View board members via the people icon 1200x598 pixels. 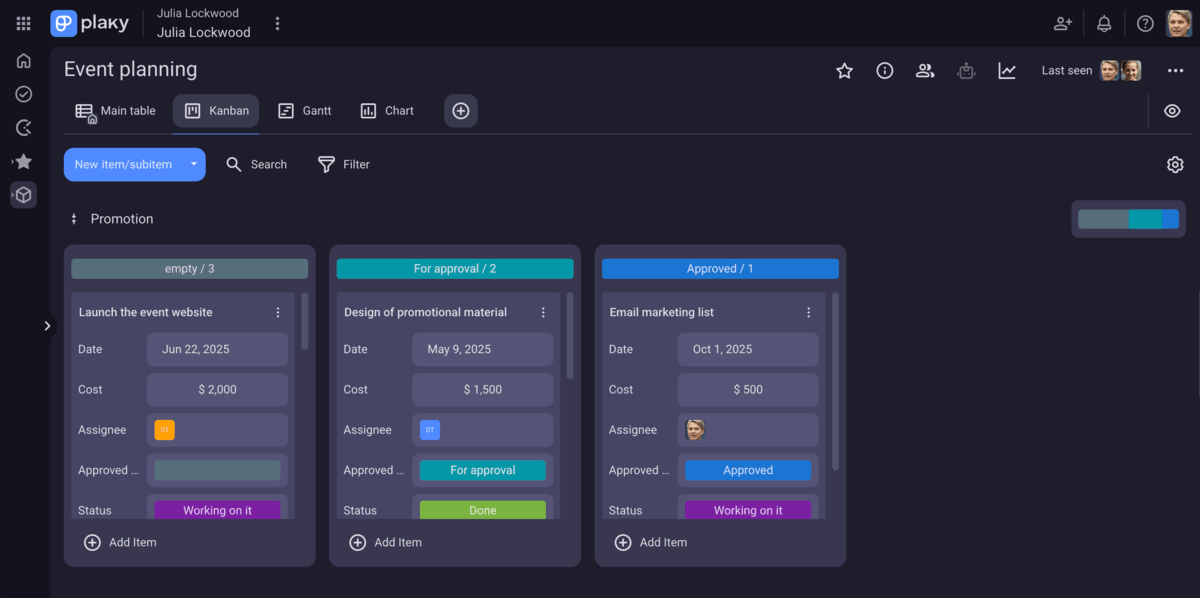(924, 70)
